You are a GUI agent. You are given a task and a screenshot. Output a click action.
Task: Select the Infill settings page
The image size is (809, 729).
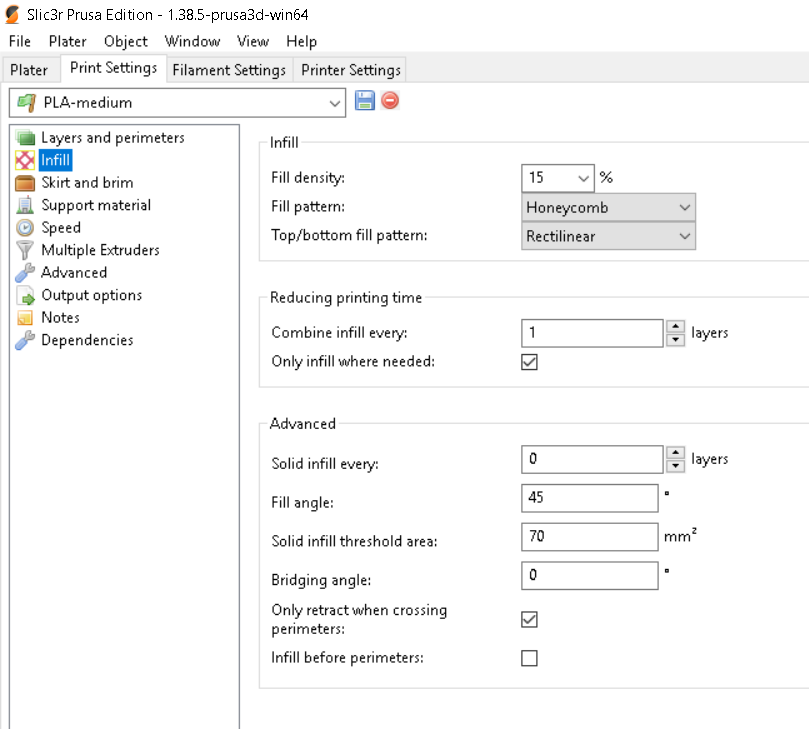55,160
